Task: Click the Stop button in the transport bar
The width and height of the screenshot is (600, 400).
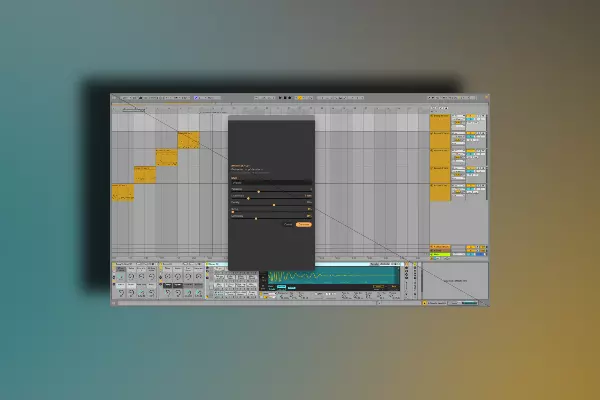Action: click(285, 98)
